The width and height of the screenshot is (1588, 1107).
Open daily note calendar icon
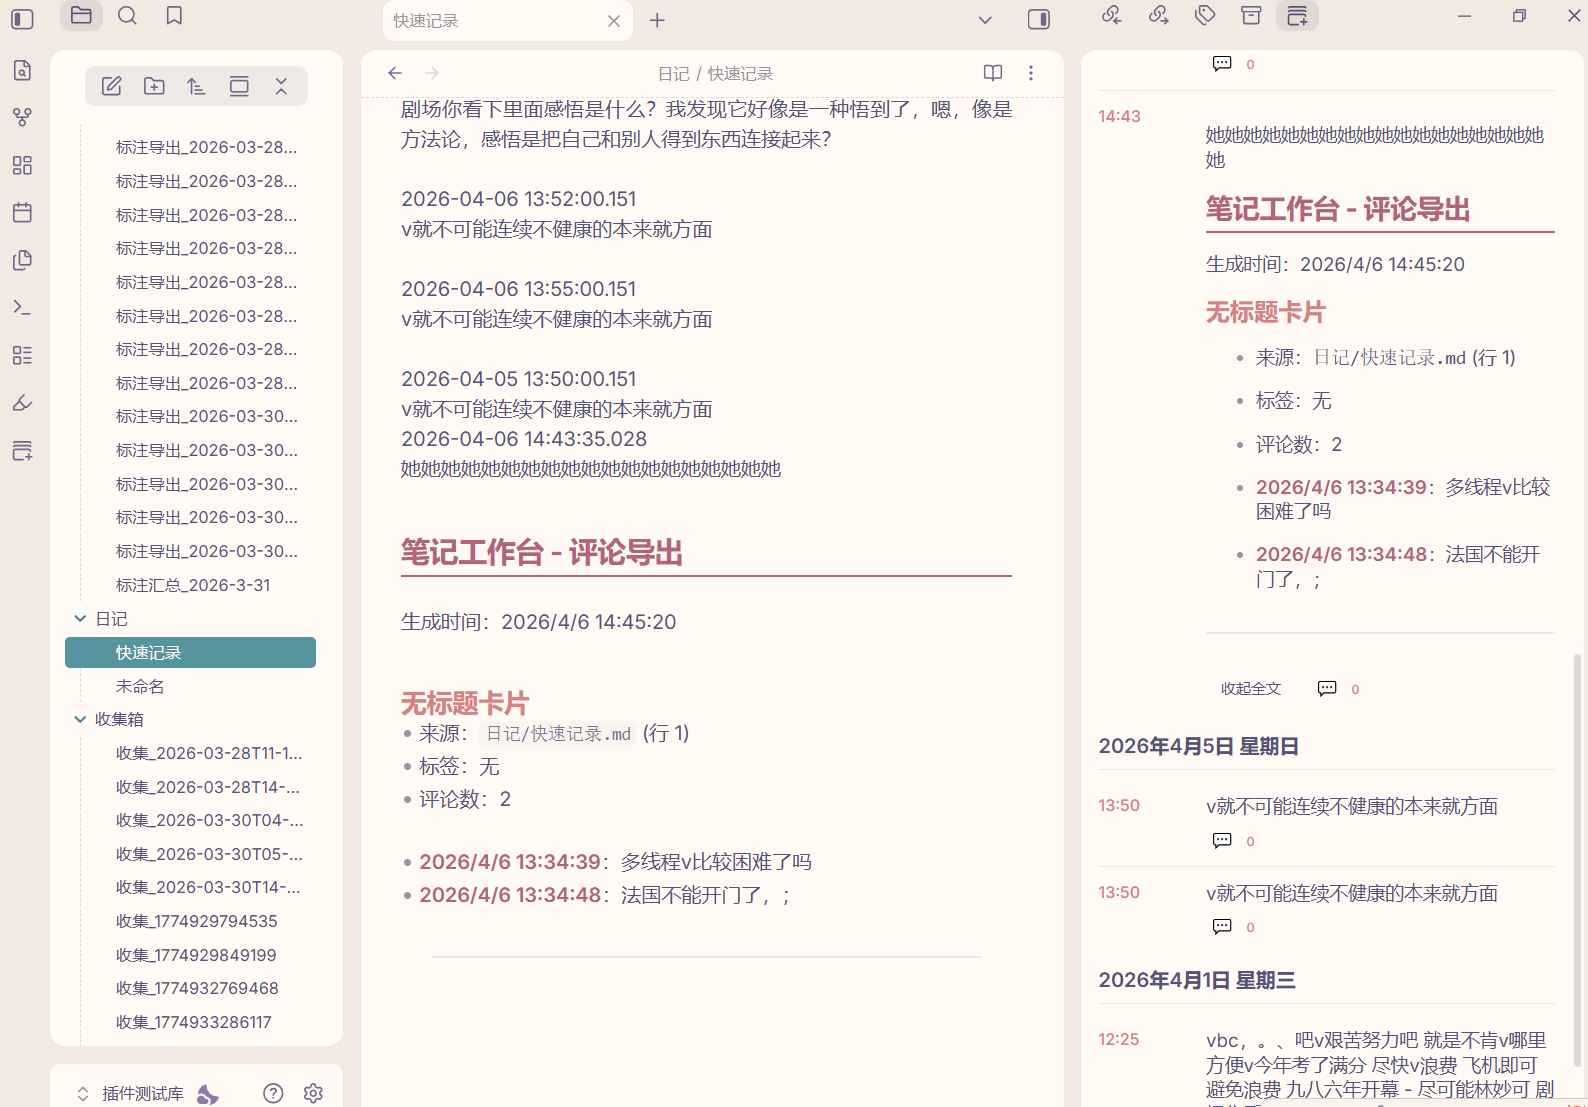tap(22, 212)
